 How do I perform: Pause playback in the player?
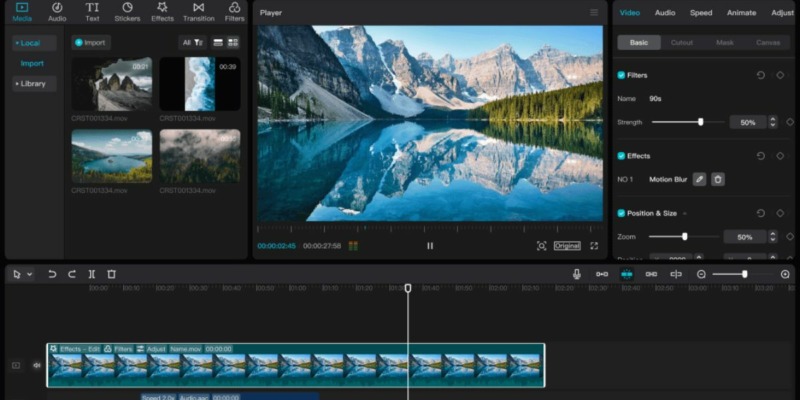point(430,246)
